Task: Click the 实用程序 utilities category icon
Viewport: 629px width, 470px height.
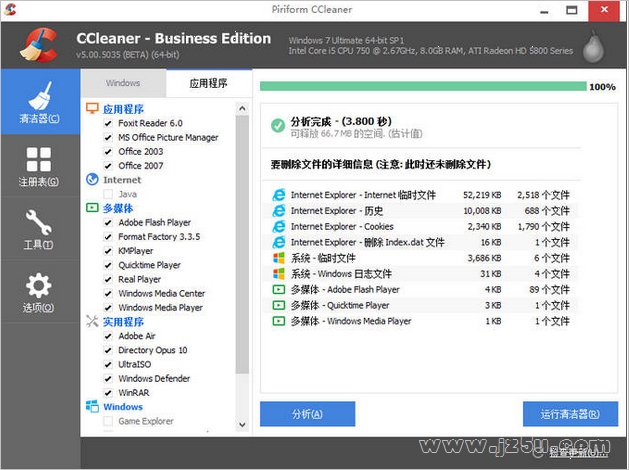Action: [92, 321]
